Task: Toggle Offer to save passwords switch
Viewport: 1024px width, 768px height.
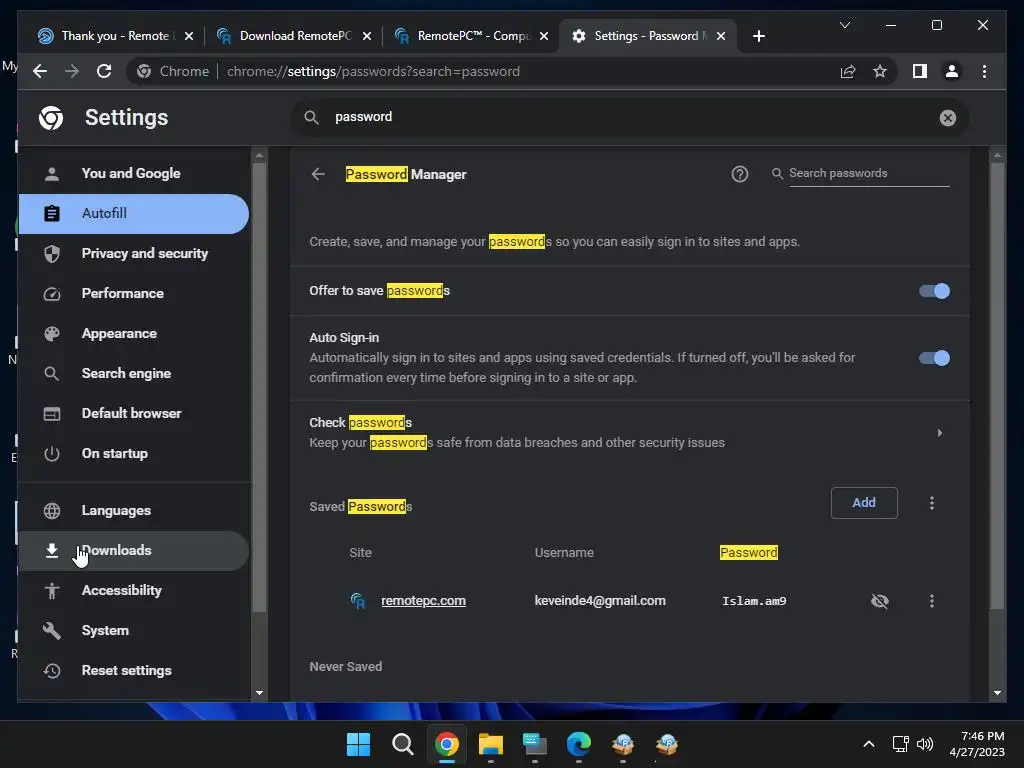Action: click(x=934, y=291)
